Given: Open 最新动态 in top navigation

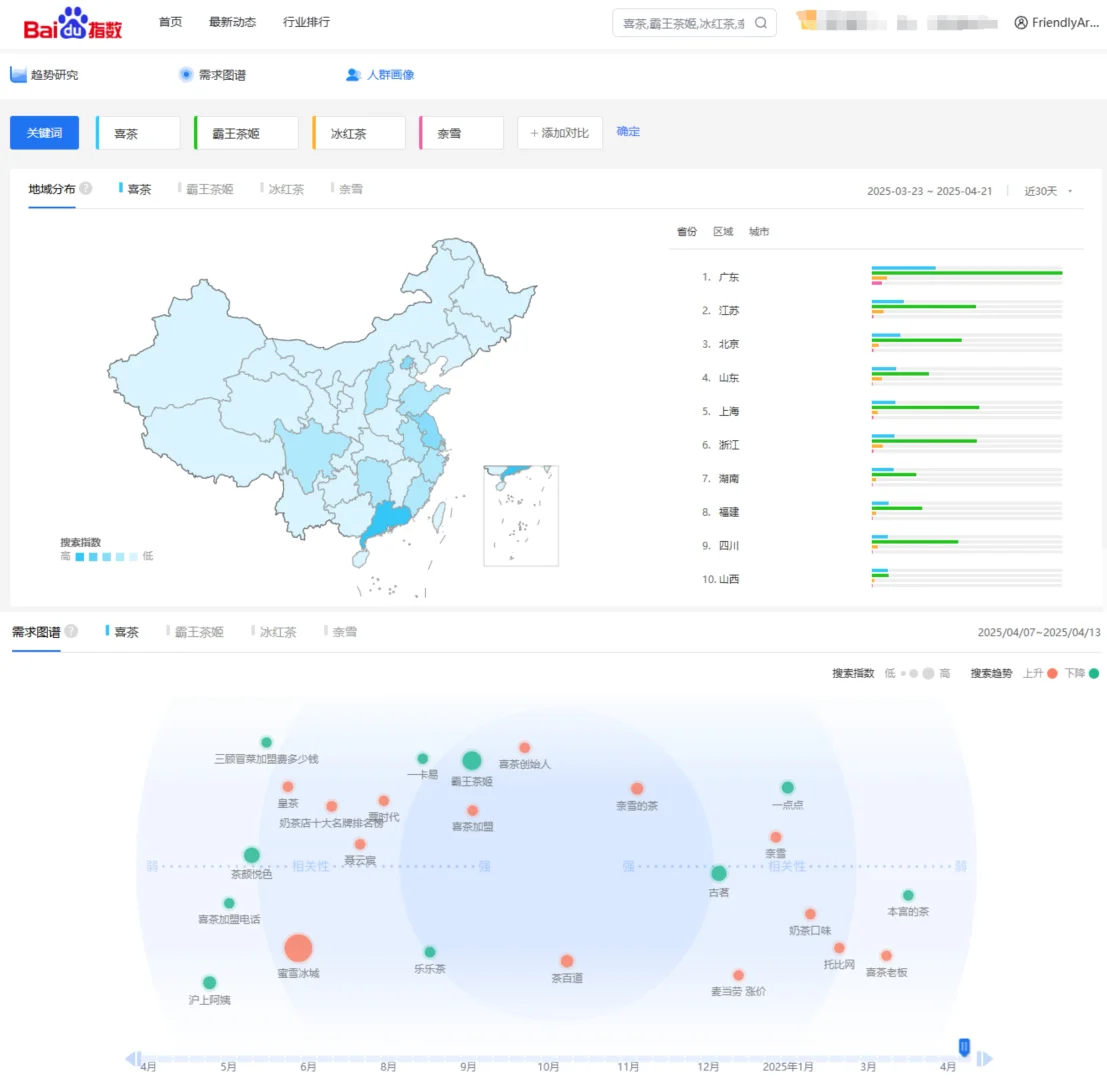Looking at the screenshot, I should point(232,22).
